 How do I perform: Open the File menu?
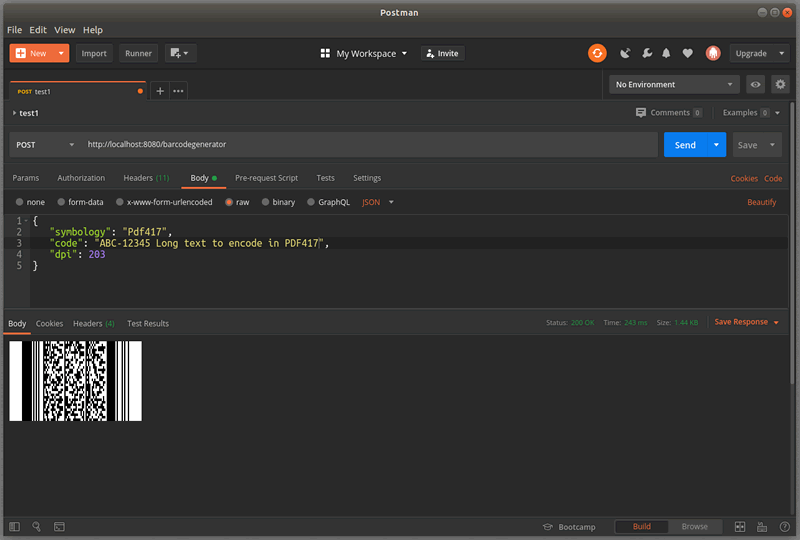pos(14,30)
